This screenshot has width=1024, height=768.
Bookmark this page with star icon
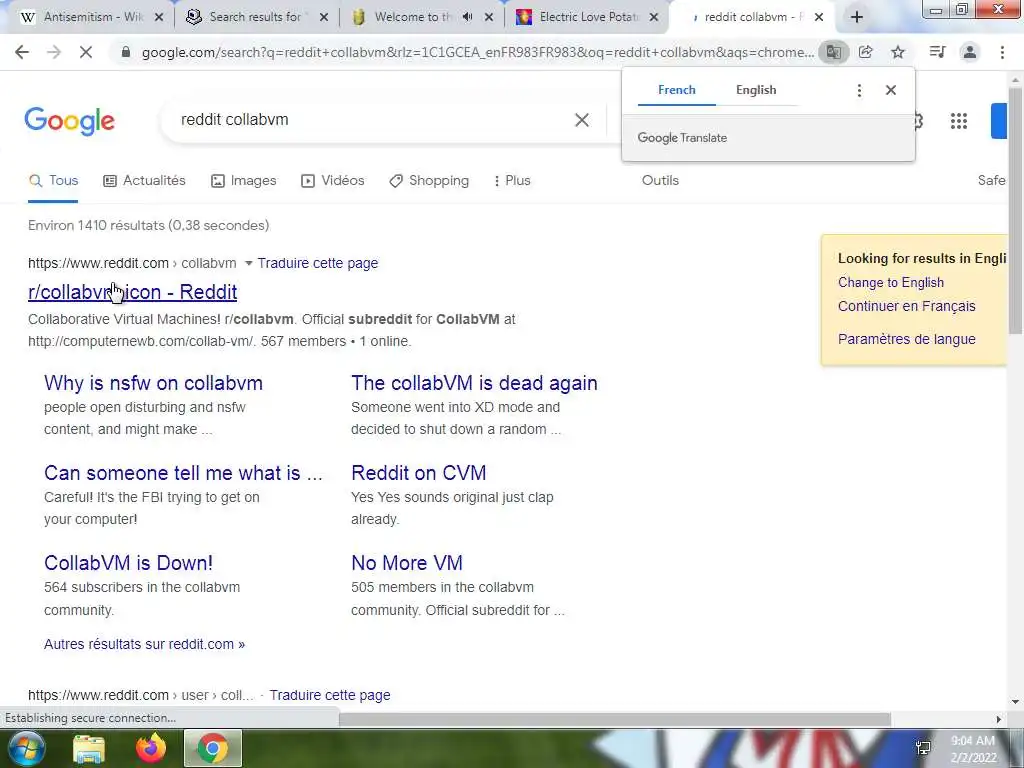click(x=898, y=52)
